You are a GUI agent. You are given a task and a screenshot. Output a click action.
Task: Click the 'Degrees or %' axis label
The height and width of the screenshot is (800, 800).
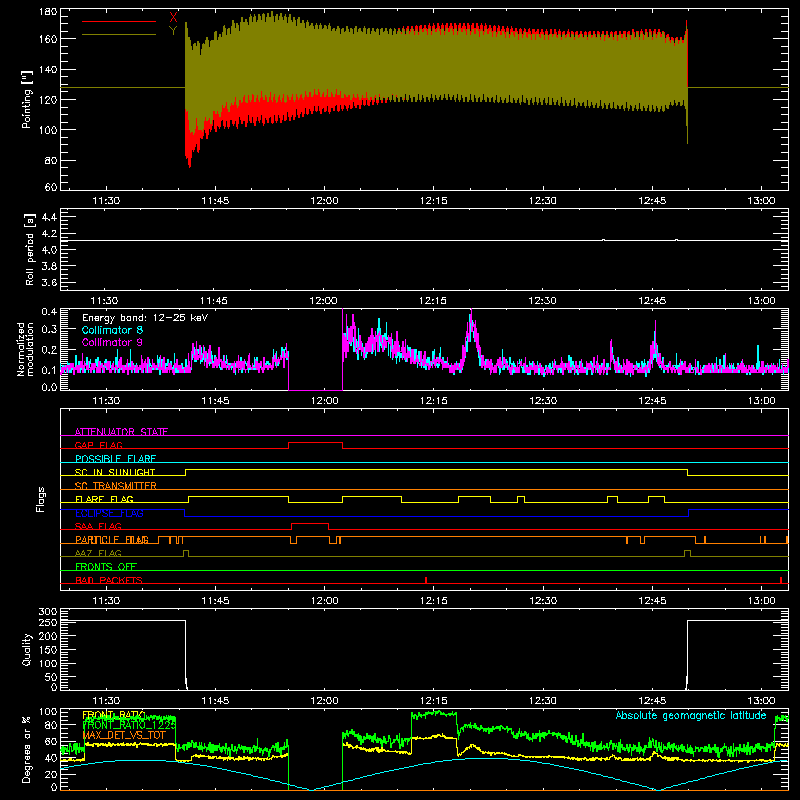click(x=27, y=749)
